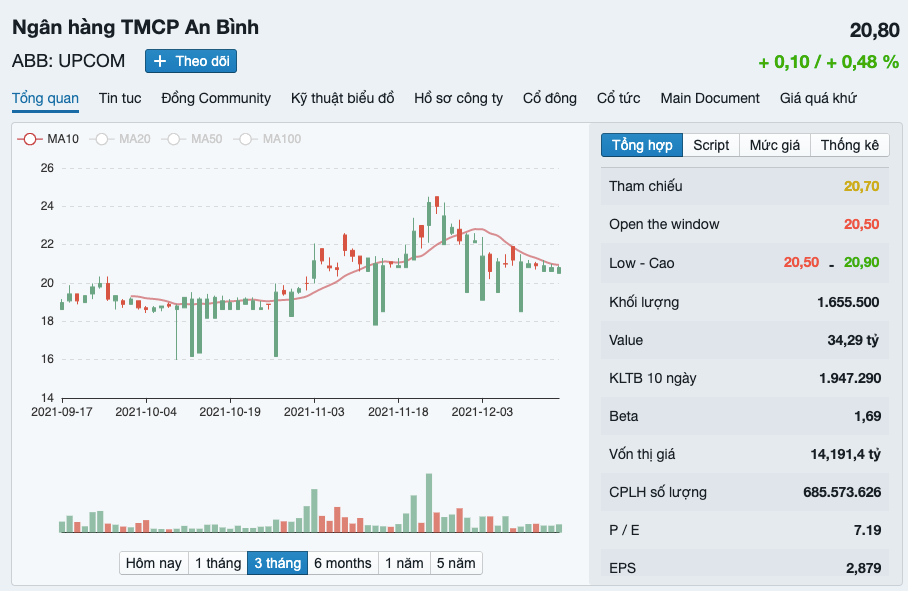Toggle the MA10 moving average line
Image resolution: width=908 pixels, height=591 pixels.
30,139
